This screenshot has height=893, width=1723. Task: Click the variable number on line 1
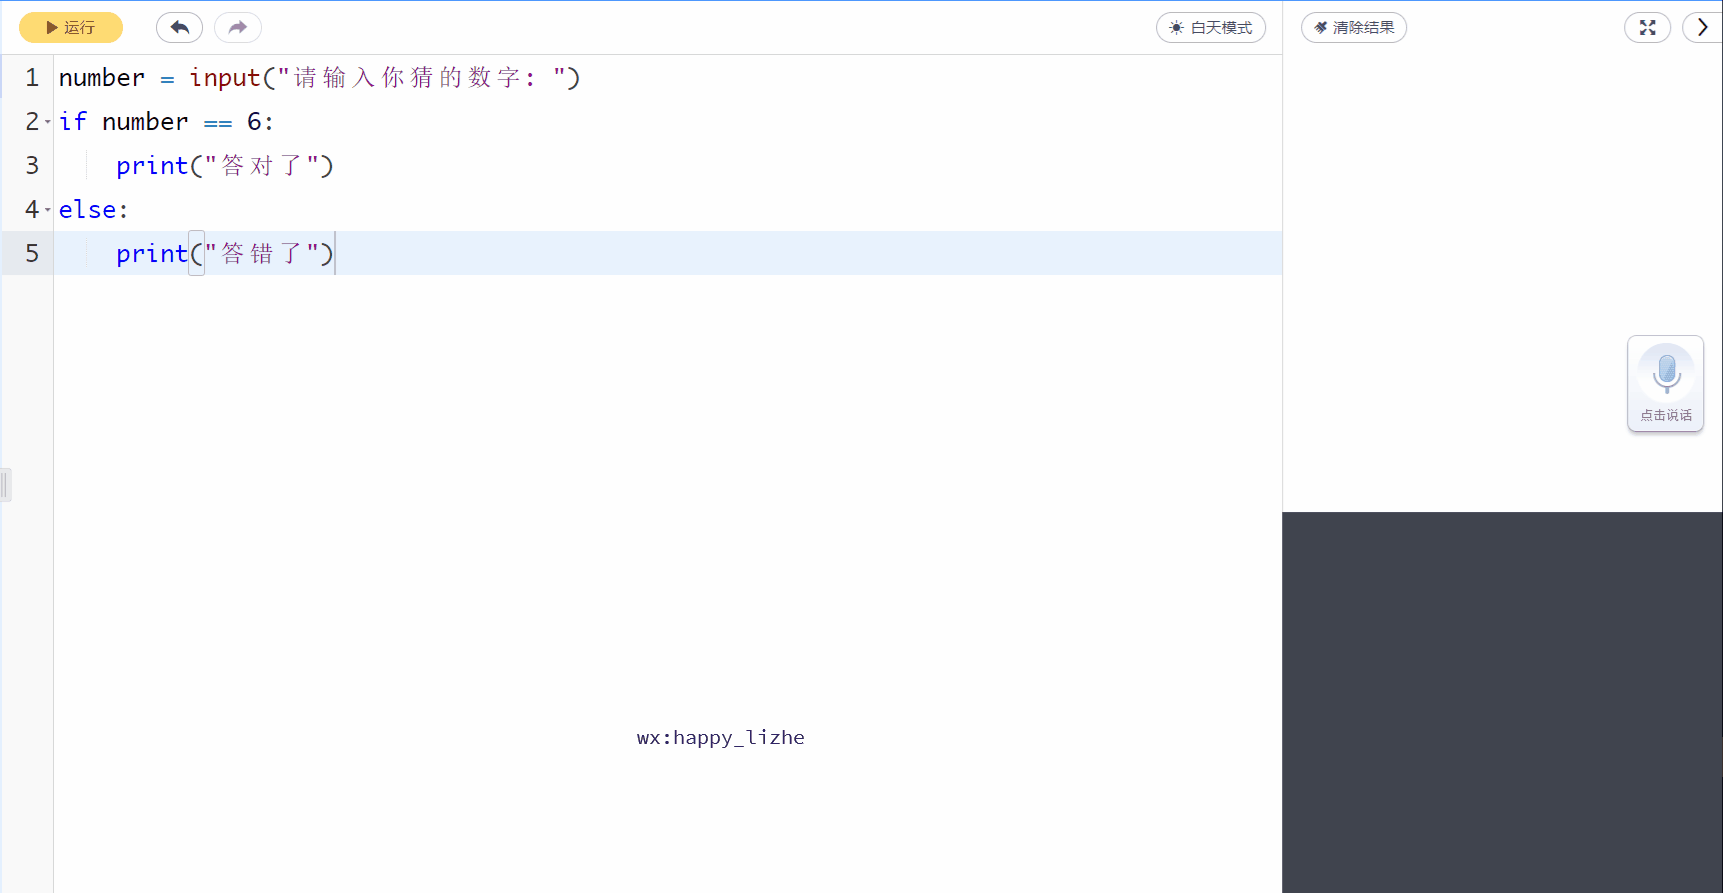tap(102, 78)
